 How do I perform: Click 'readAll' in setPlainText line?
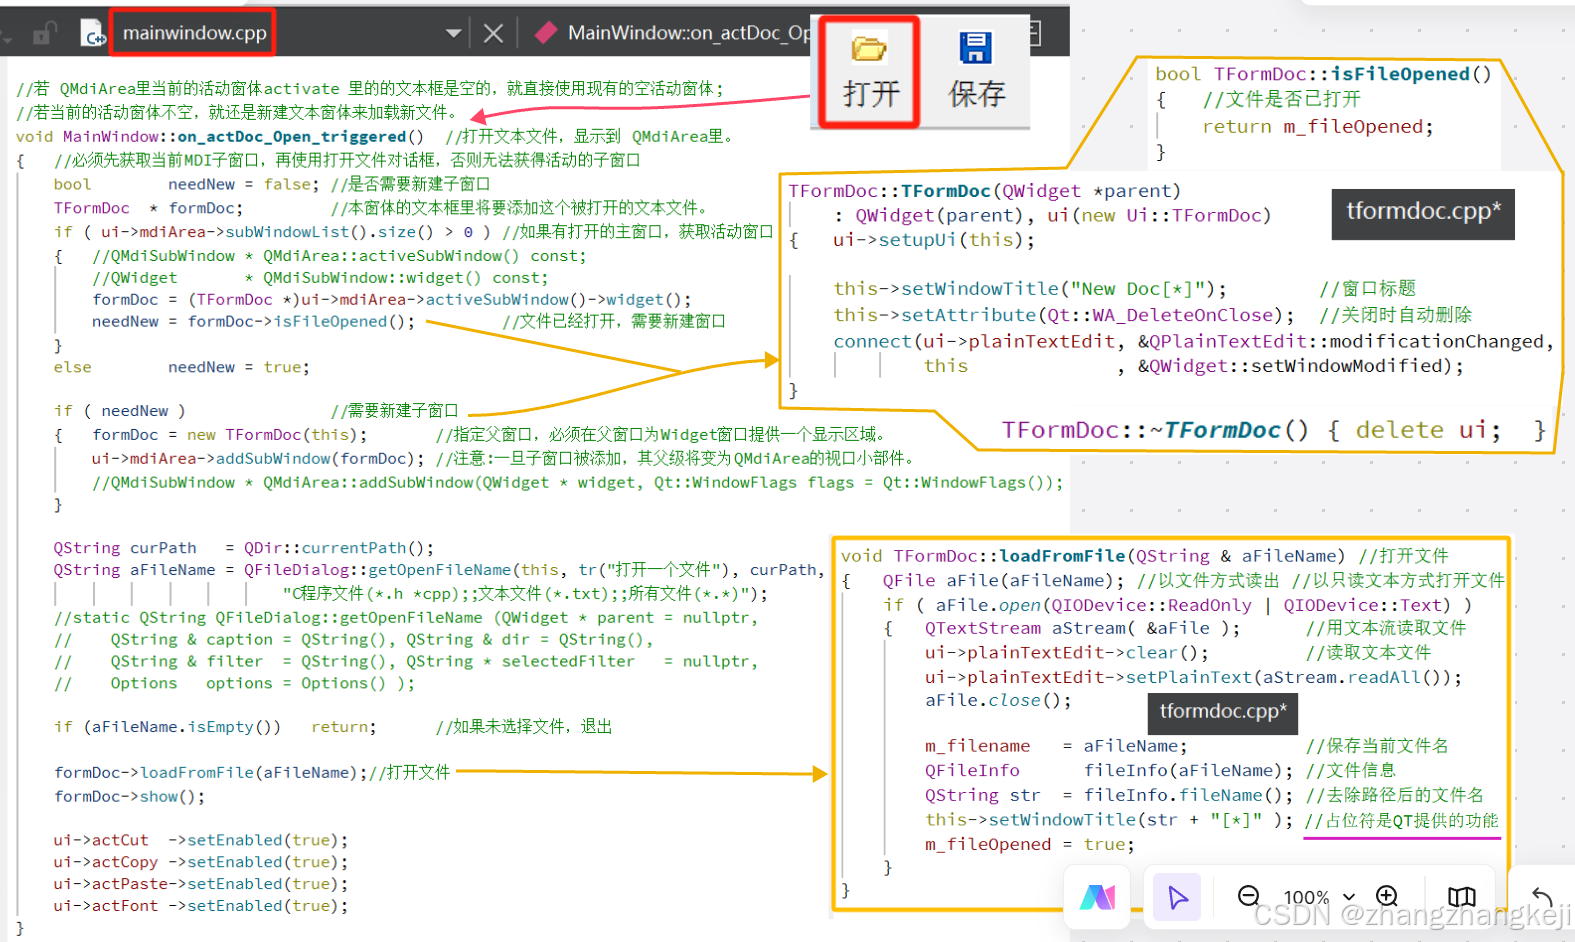[x=1385, y=677]
